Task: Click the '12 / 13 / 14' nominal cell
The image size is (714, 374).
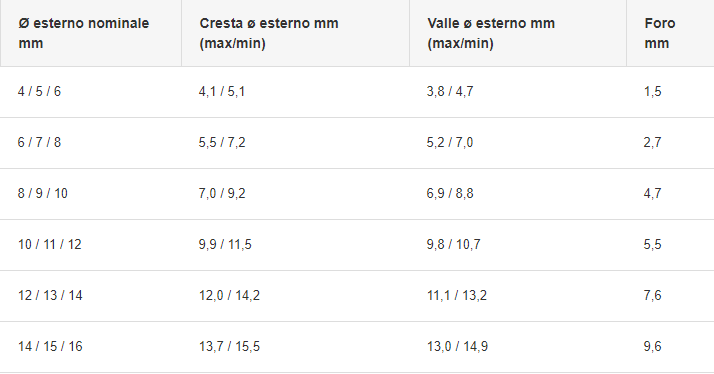Action: click(50, 296)
